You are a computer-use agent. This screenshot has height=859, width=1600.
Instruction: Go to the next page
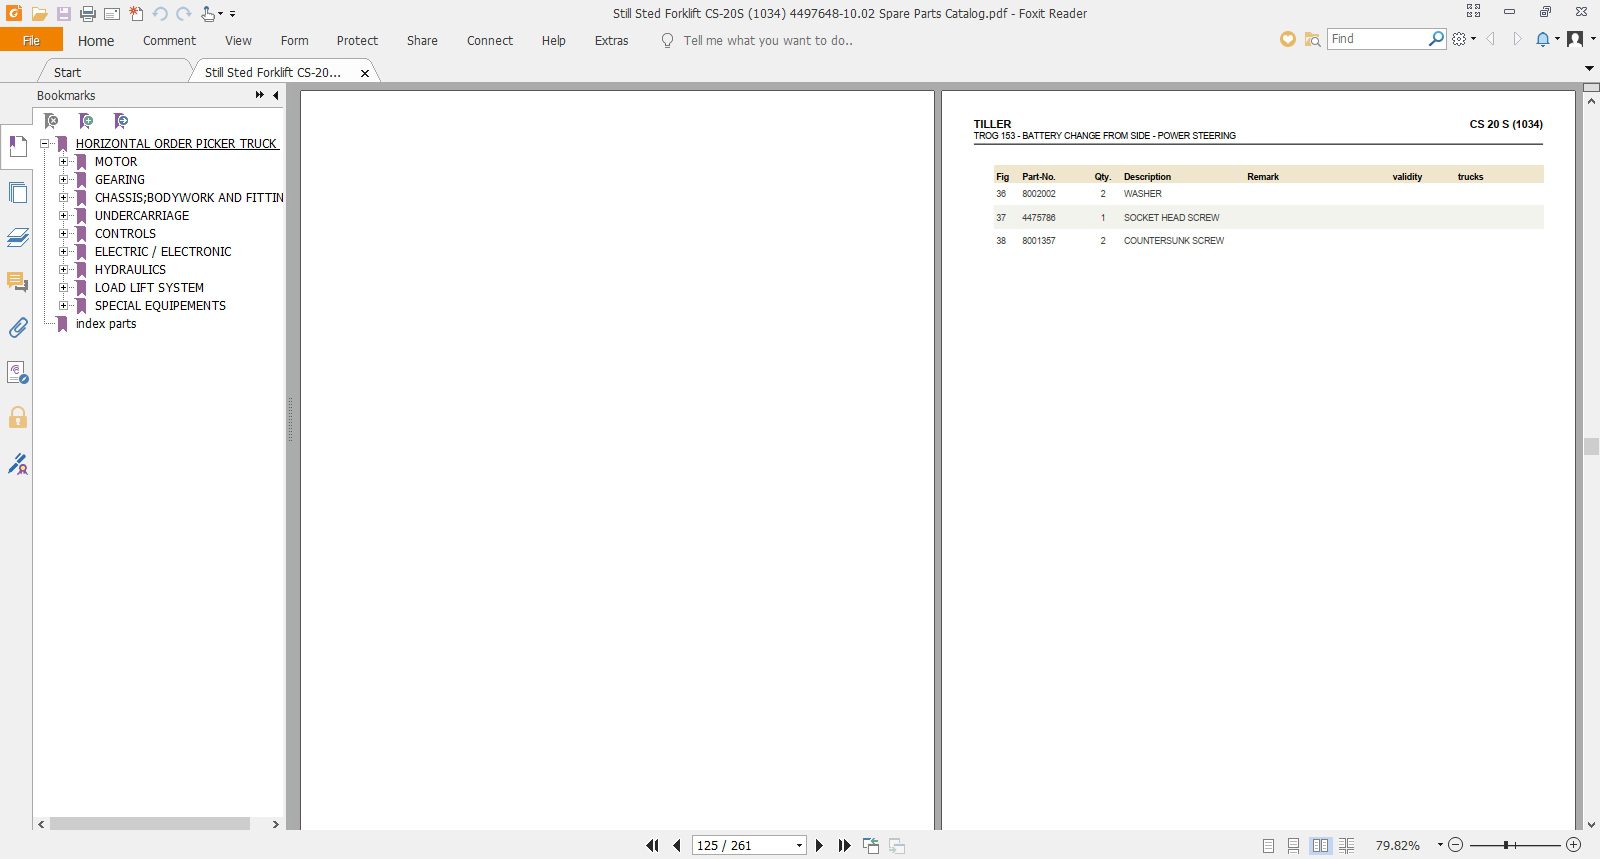coord(819,846)
